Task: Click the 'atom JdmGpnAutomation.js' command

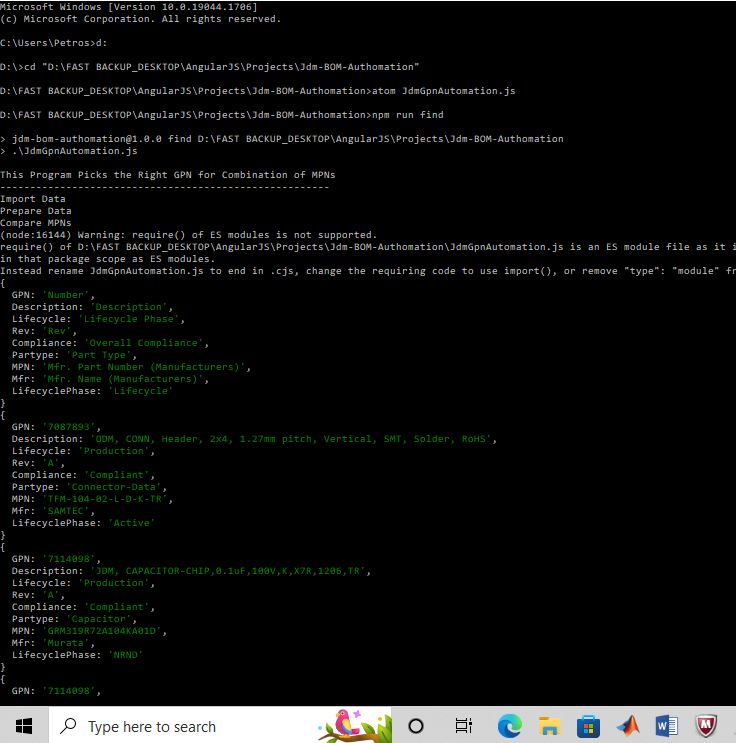Action: [x=444, y=91]
